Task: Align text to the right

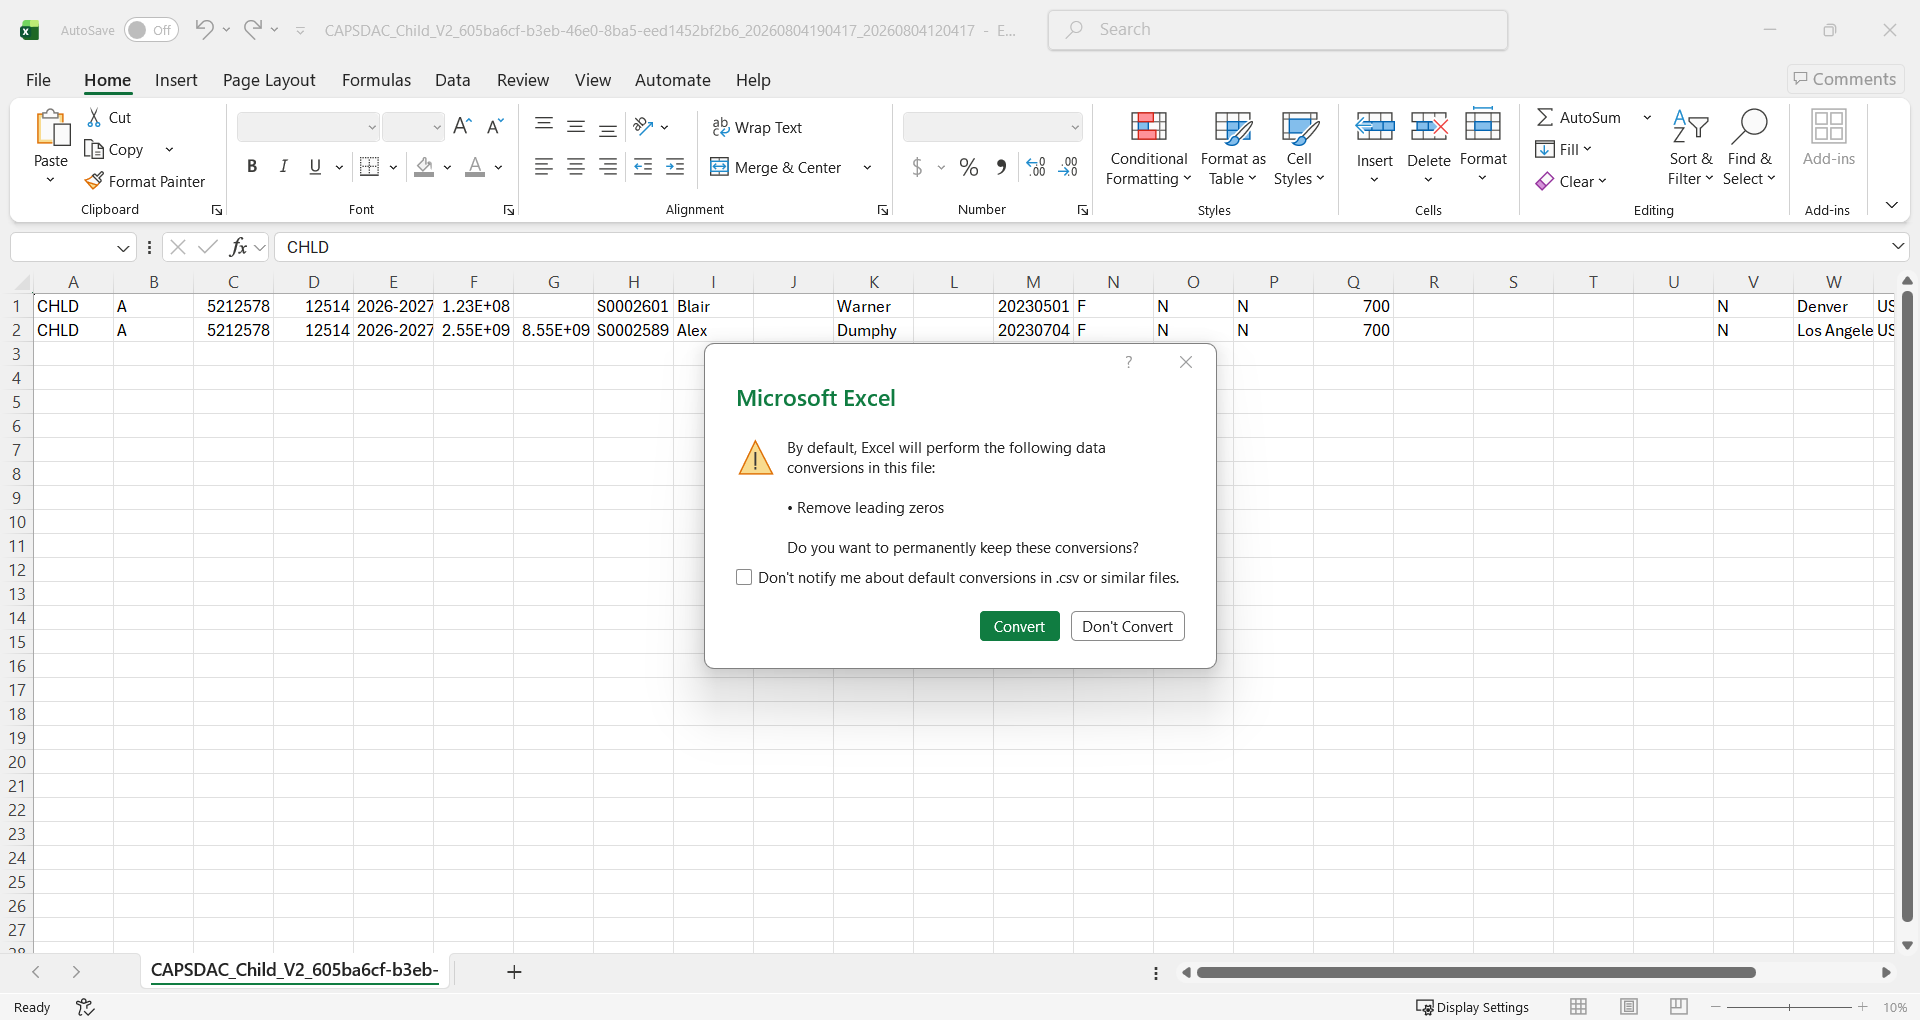Action: point(608,167)
